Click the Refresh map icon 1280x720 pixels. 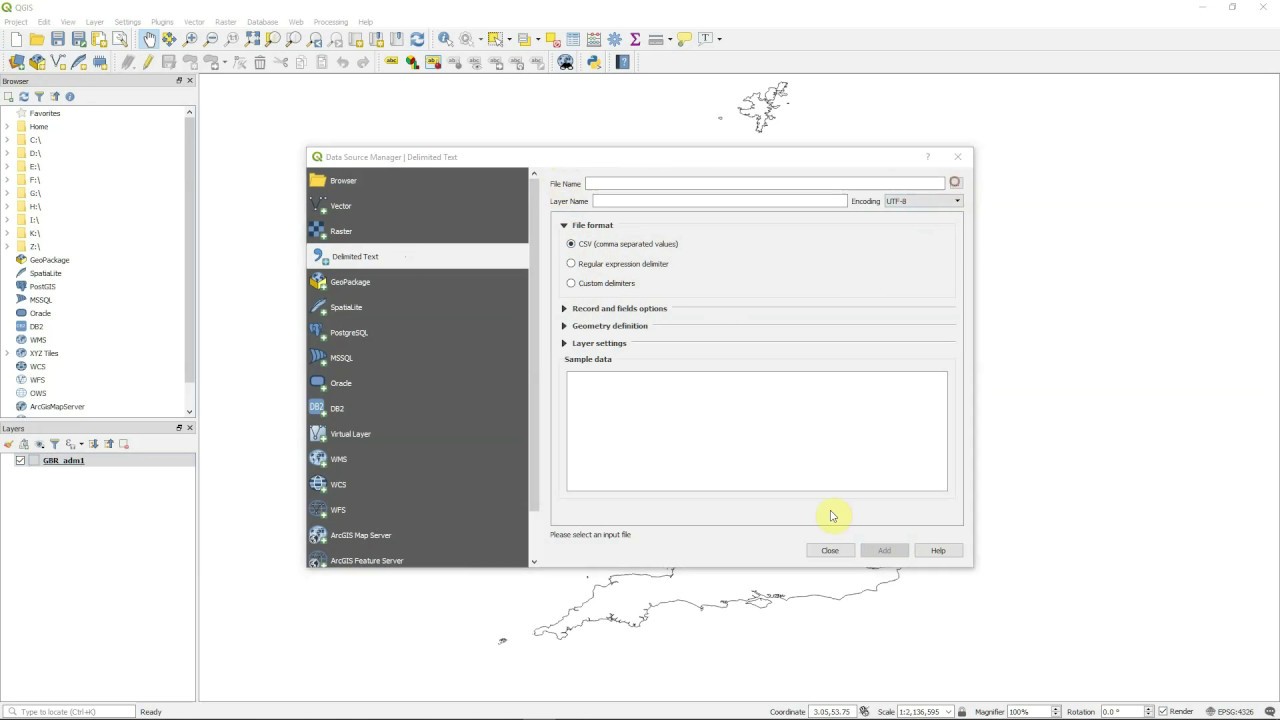(417, 39)
